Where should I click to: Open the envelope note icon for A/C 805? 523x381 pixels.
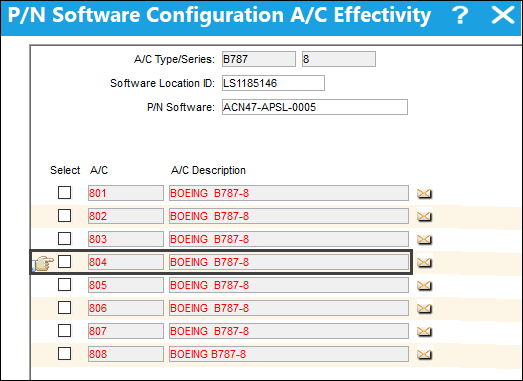pyautogui.click(x=425, y=286)
